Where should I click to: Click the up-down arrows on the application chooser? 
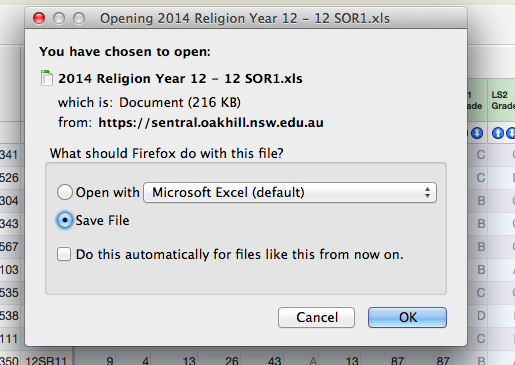pos(427,192)
